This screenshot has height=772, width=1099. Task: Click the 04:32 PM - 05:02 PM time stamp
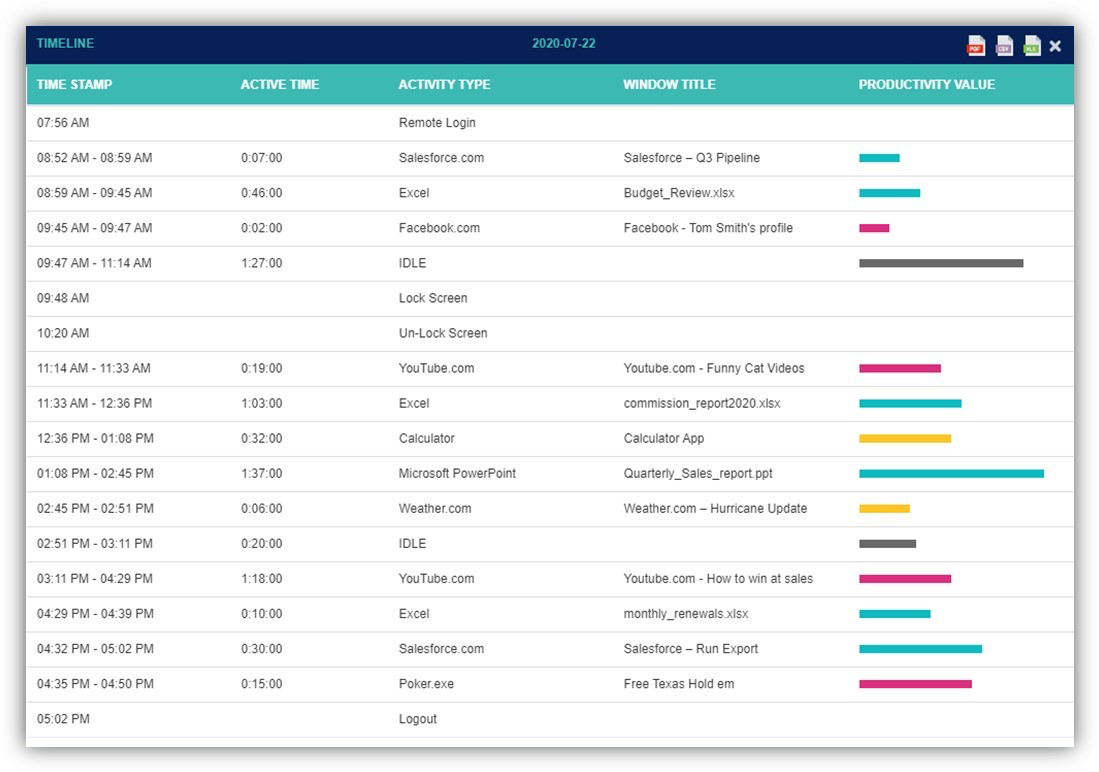[95, 649]
